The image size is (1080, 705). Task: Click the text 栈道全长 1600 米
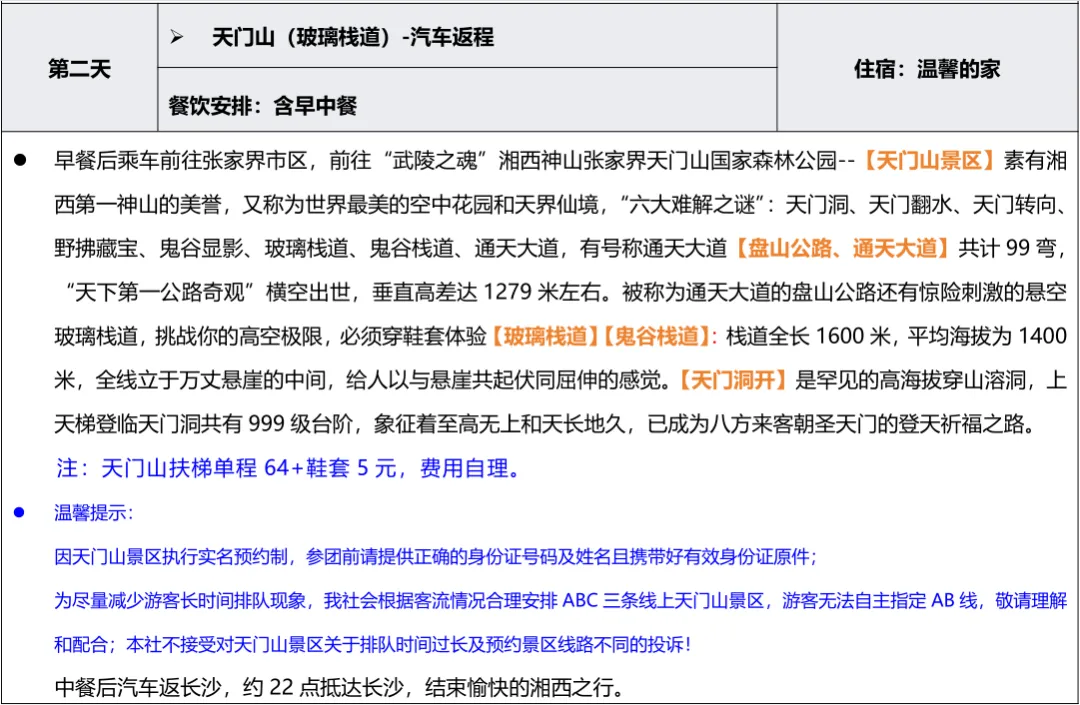click(x=808, y=336)
